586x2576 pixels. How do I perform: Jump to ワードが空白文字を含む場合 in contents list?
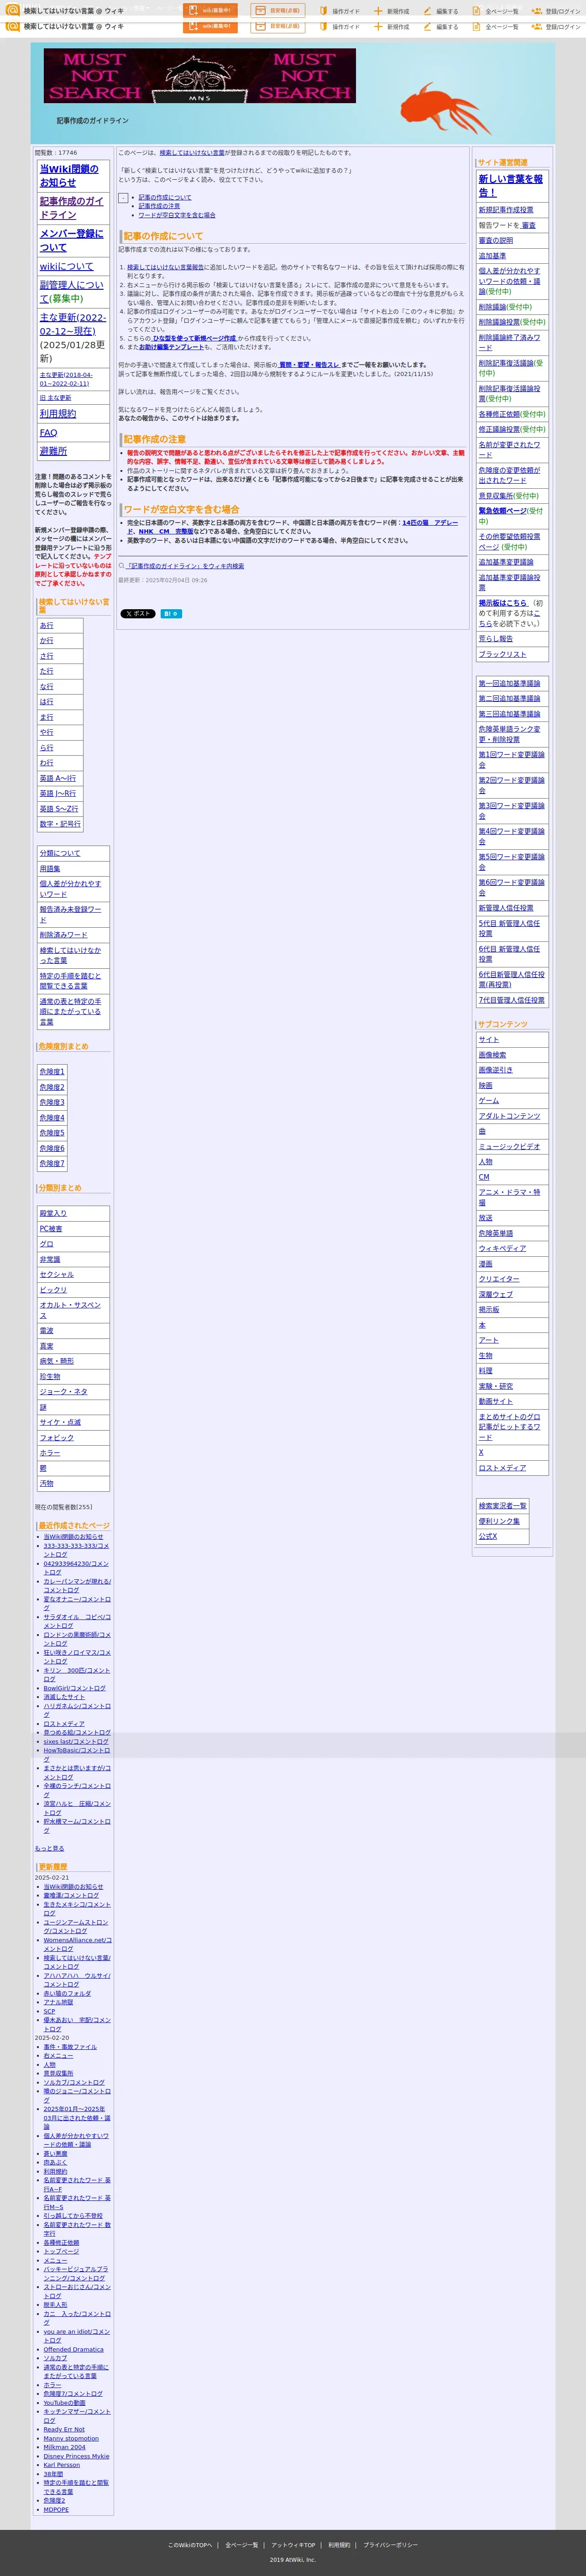(x=177, y=215)
